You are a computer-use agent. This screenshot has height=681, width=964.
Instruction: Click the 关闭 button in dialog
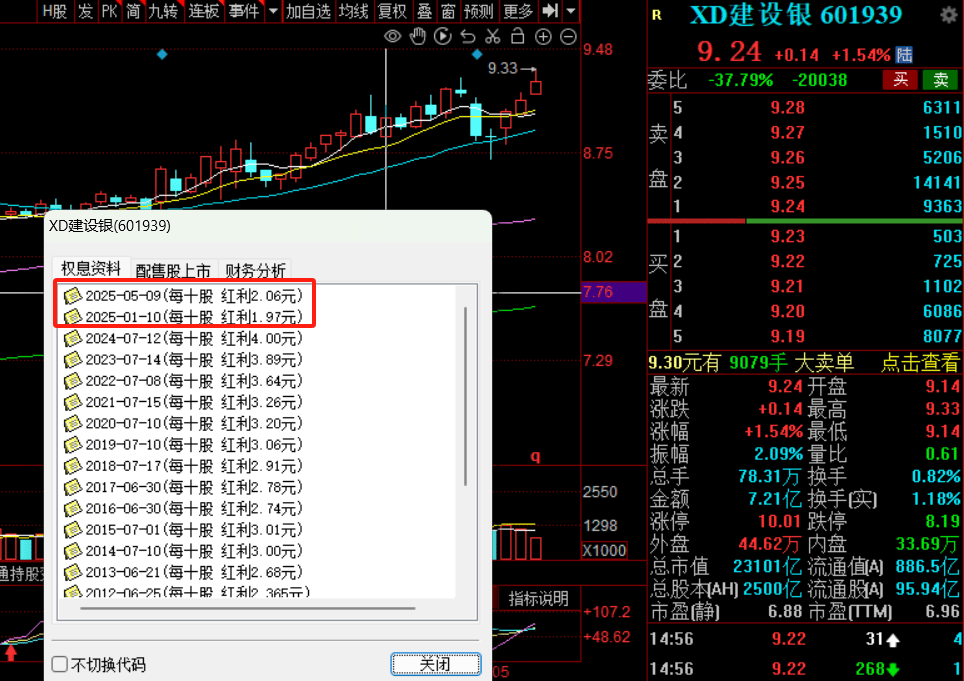(435, 664)
